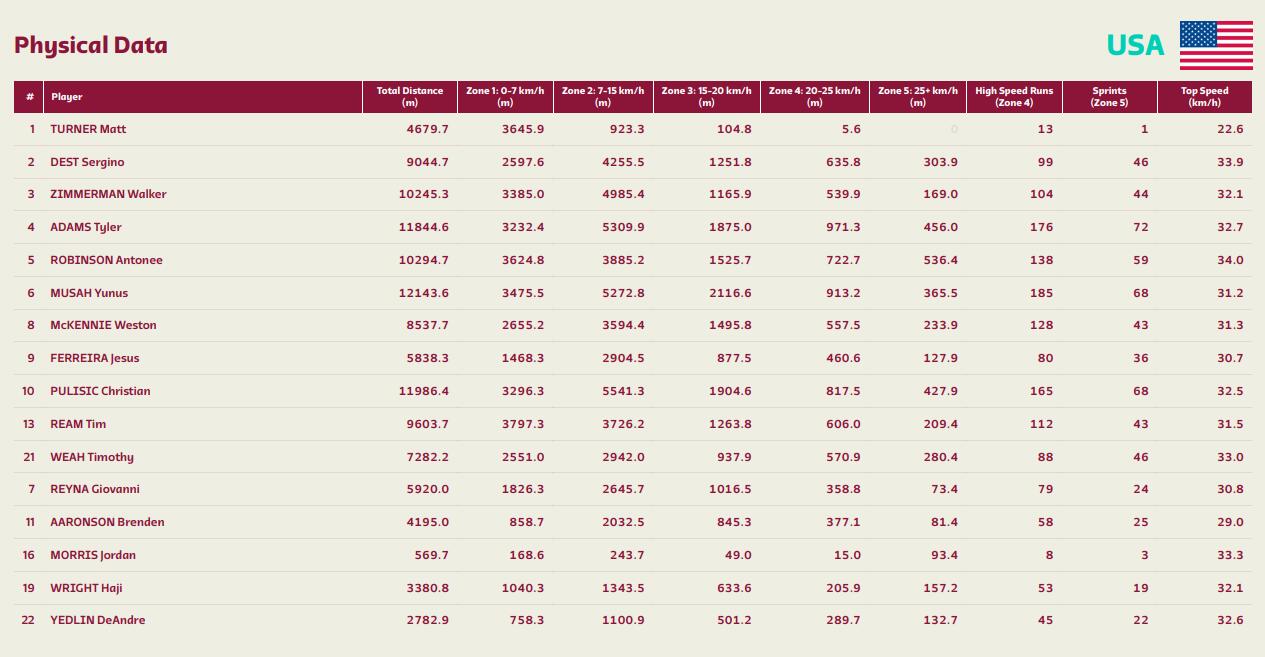The height and width of the screenshot is (657, 1265).
Task: Click player name WRIGHT Haji
Action: pyautogui.click(x=86, y=588)
